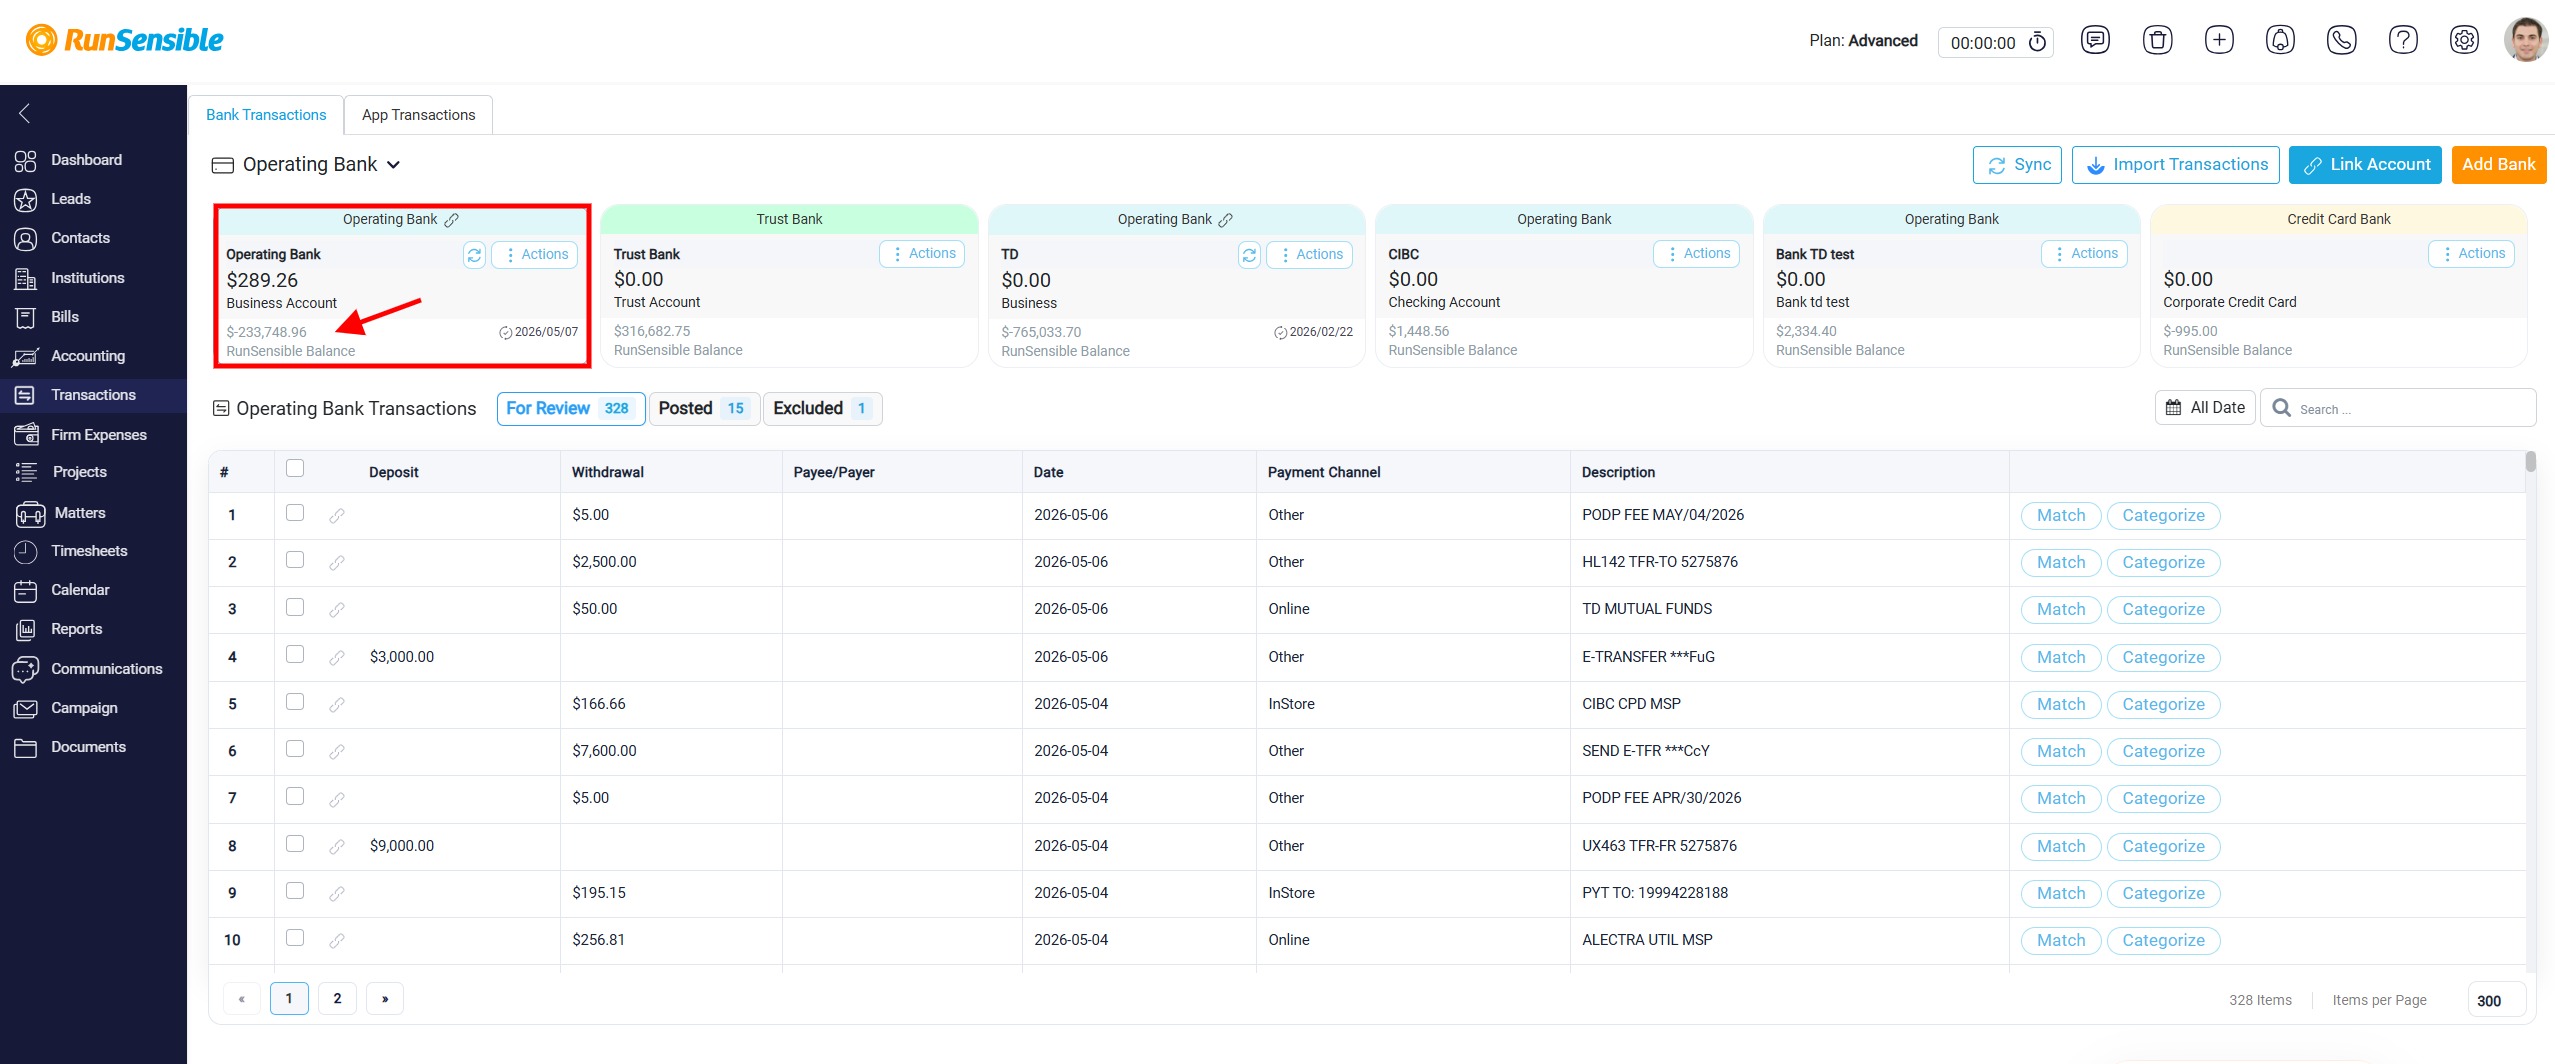This screenshot has height=1064, width=2555.
Task: Open the notifications bell icon
Action: 2280,40
